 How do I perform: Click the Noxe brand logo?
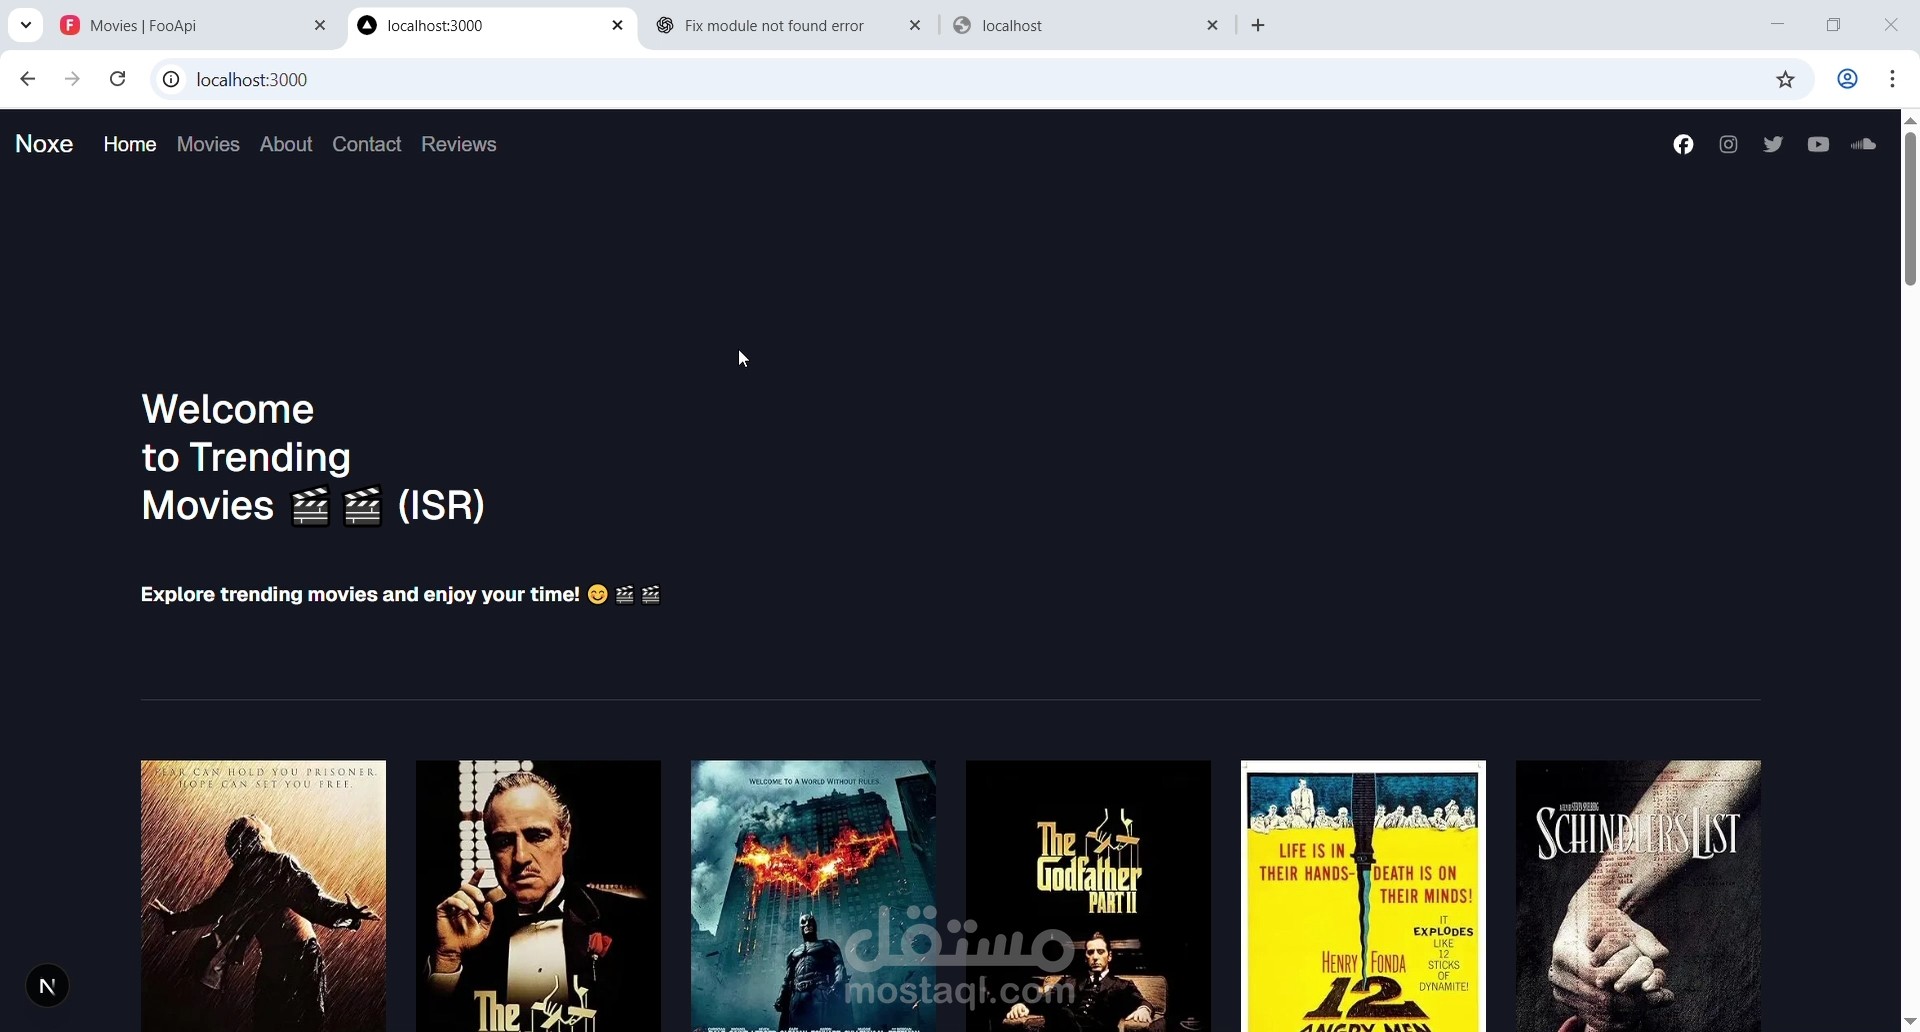point(44,145)
